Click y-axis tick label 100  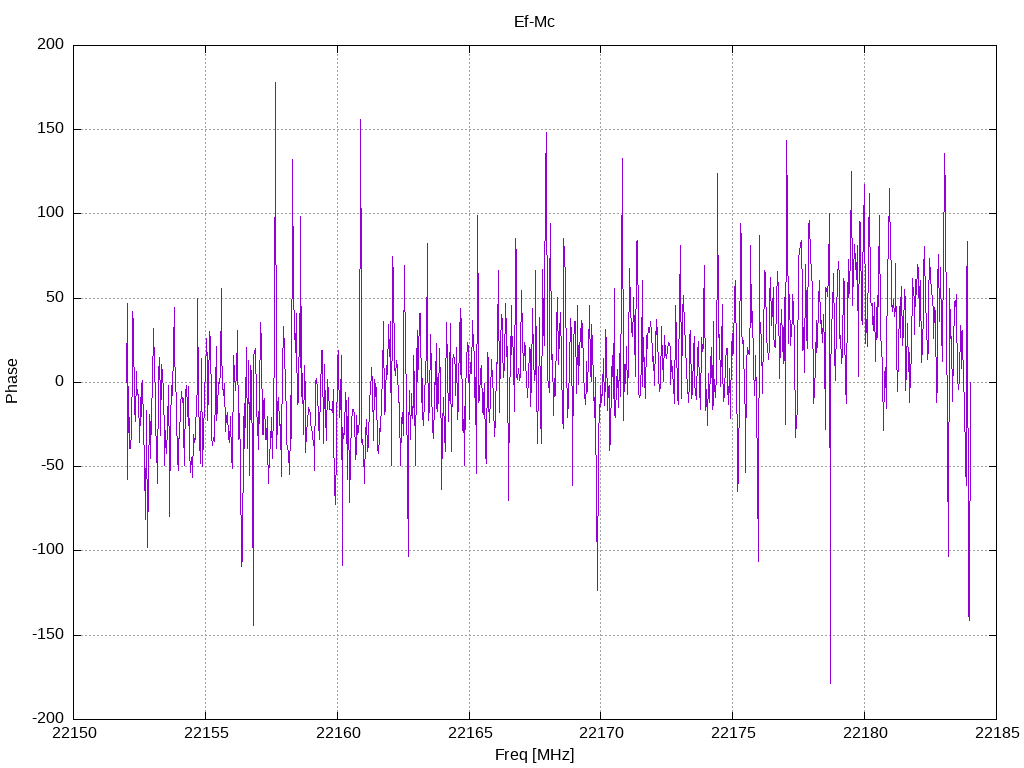[x=51, y=213]
